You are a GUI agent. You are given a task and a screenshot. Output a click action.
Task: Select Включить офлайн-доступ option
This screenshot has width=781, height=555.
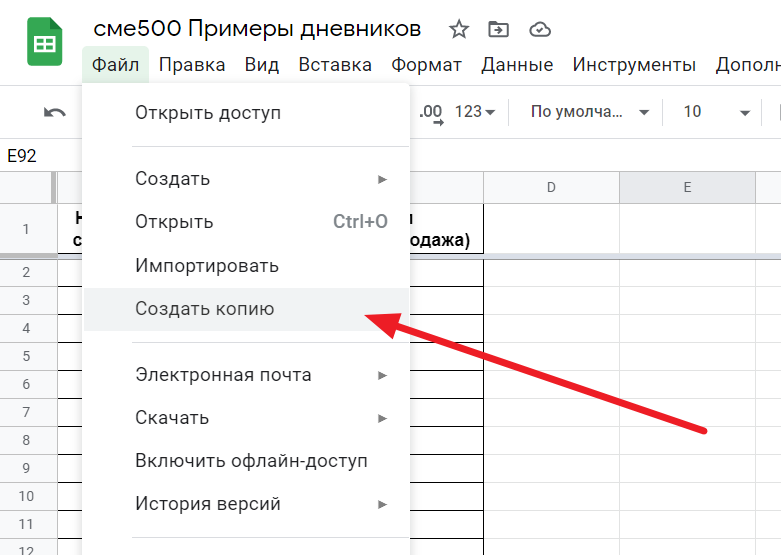(x=251, y=461)
